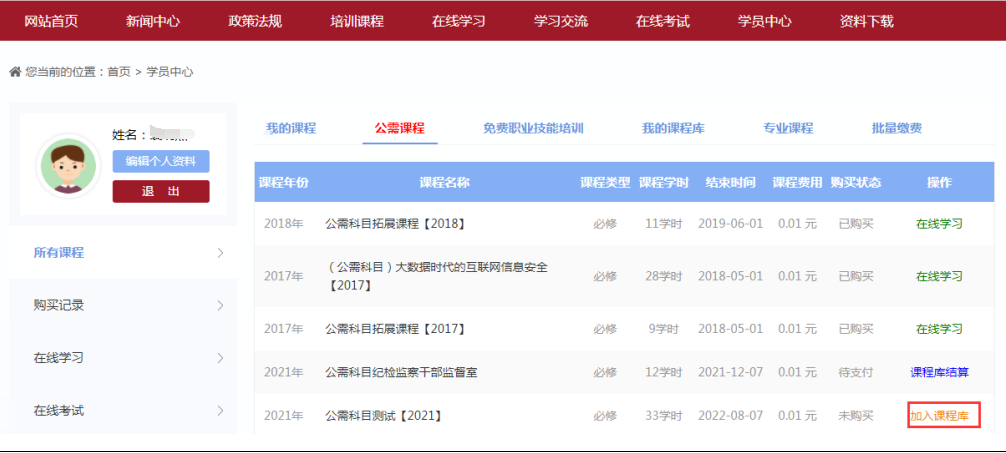Click the red 退出 logout button
This screenshot has height=453, width=1006.
click(161, 192)
